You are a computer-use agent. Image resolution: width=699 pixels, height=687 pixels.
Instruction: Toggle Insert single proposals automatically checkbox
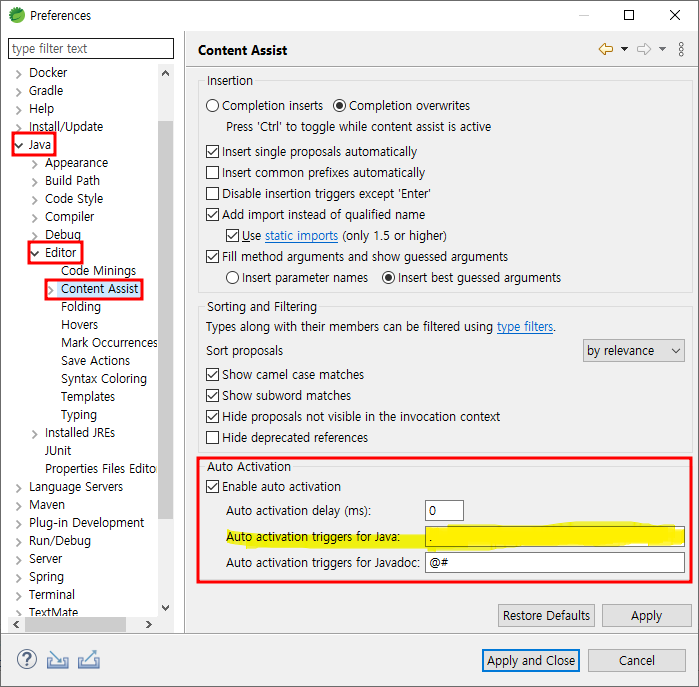click(x=213, y=152)
